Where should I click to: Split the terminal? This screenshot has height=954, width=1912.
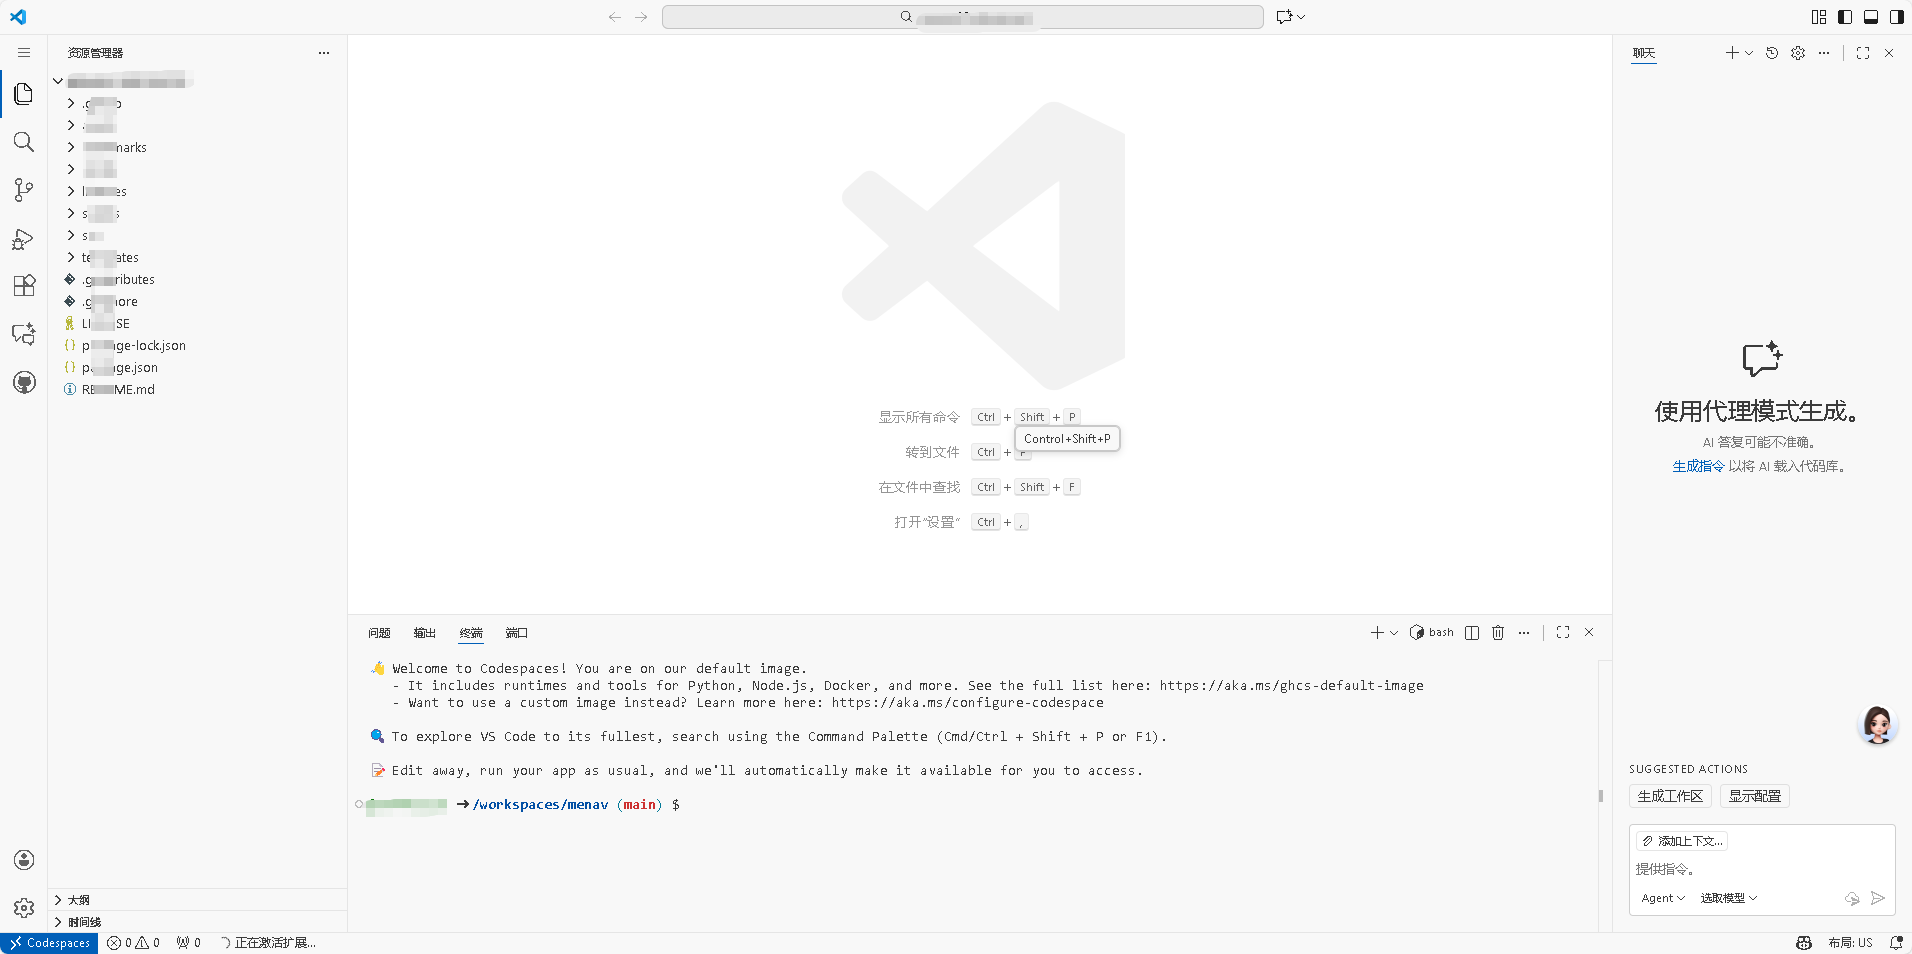point(1472,632)
